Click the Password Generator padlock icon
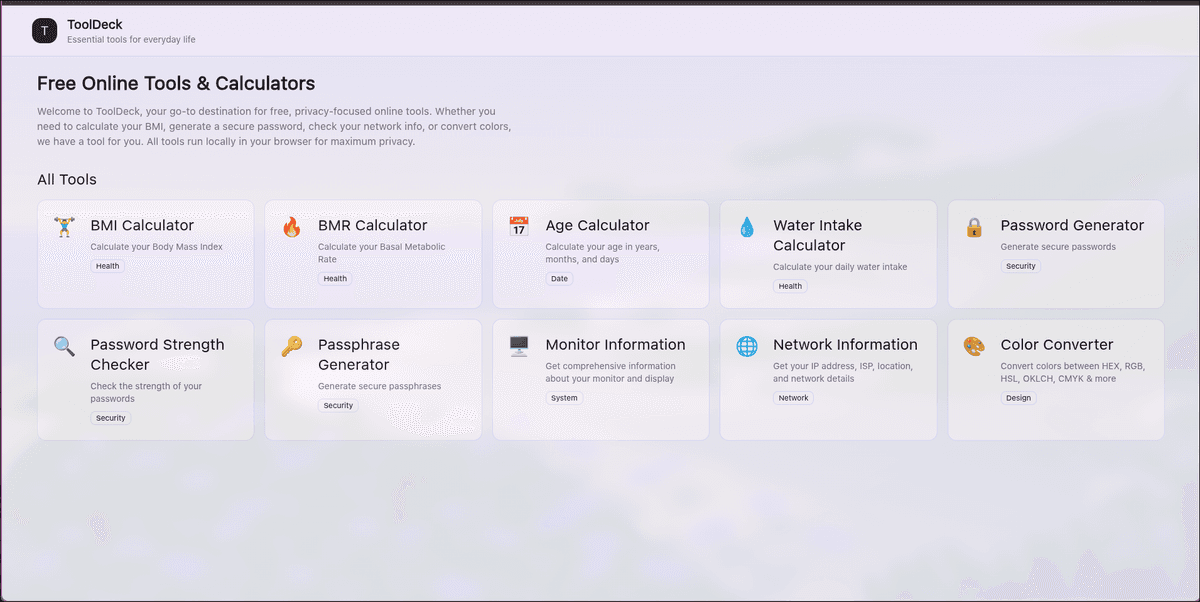1200x602 pixels. tap(974, 227)
